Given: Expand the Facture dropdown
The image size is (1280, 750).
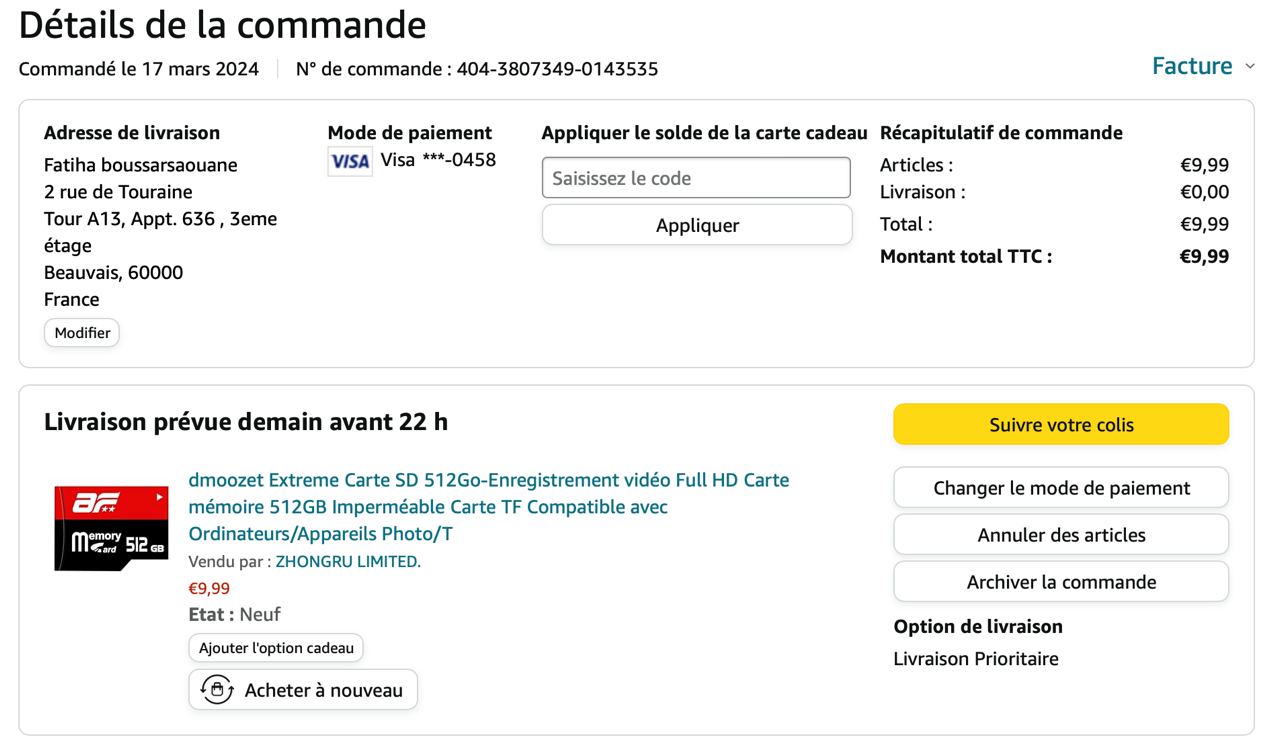Looking at the screenshot, I should [x=1202, y=67].
